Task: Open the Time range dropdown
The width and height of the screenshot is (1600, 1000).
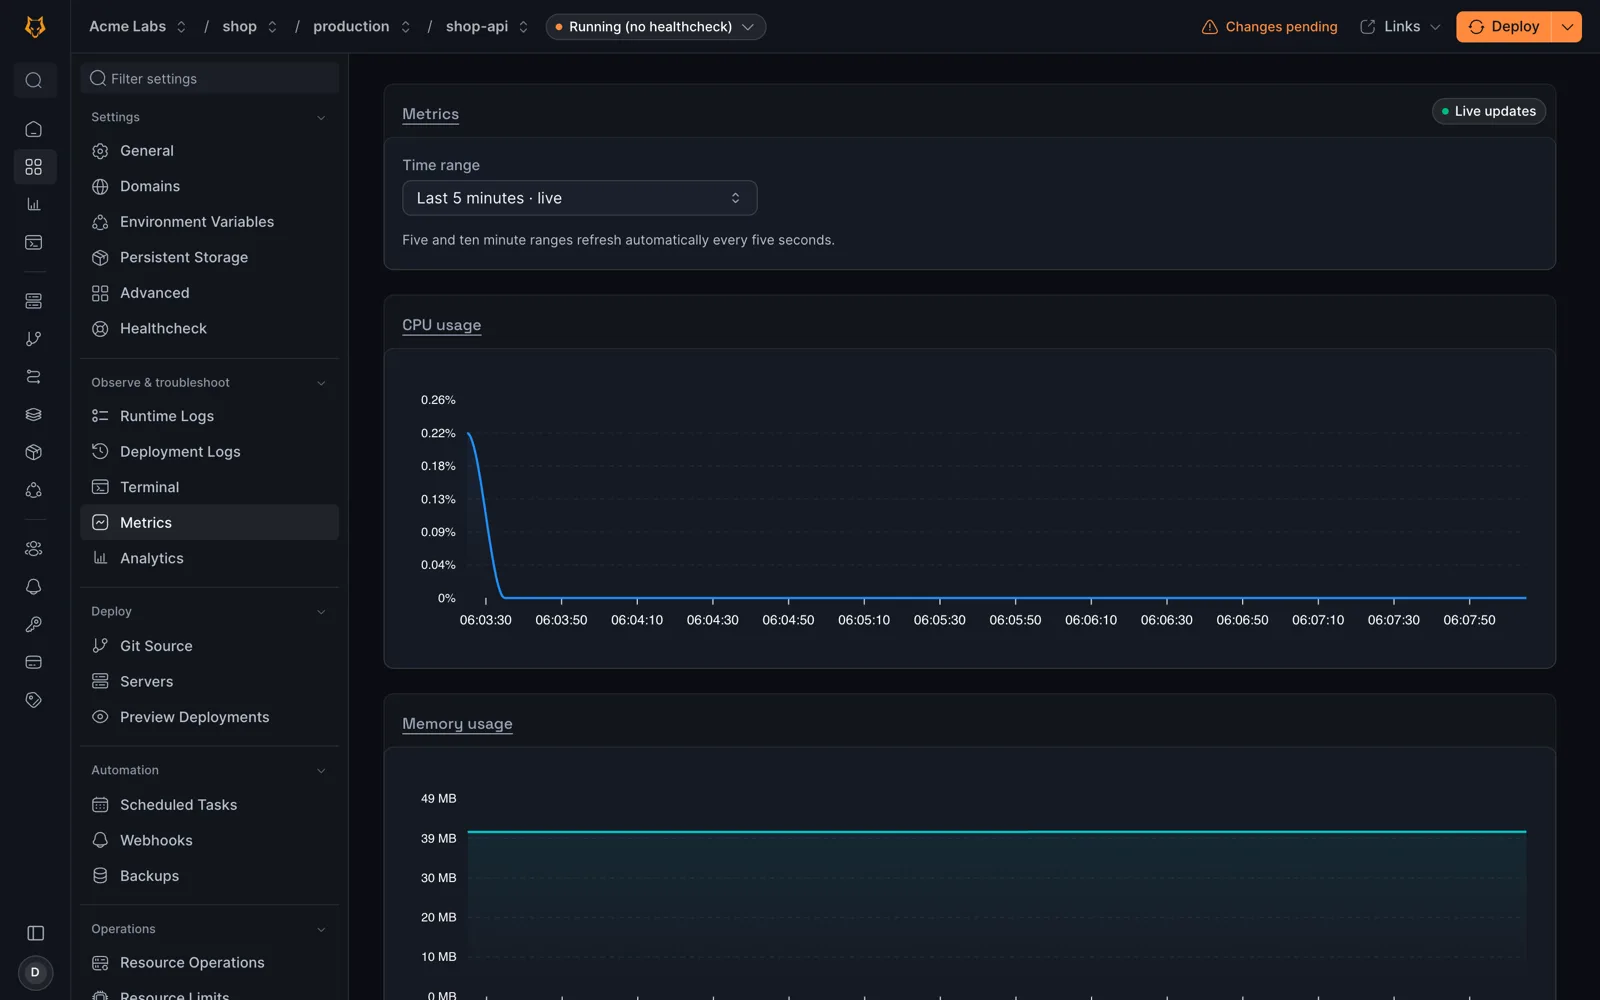Action: [x=580, y=198]
